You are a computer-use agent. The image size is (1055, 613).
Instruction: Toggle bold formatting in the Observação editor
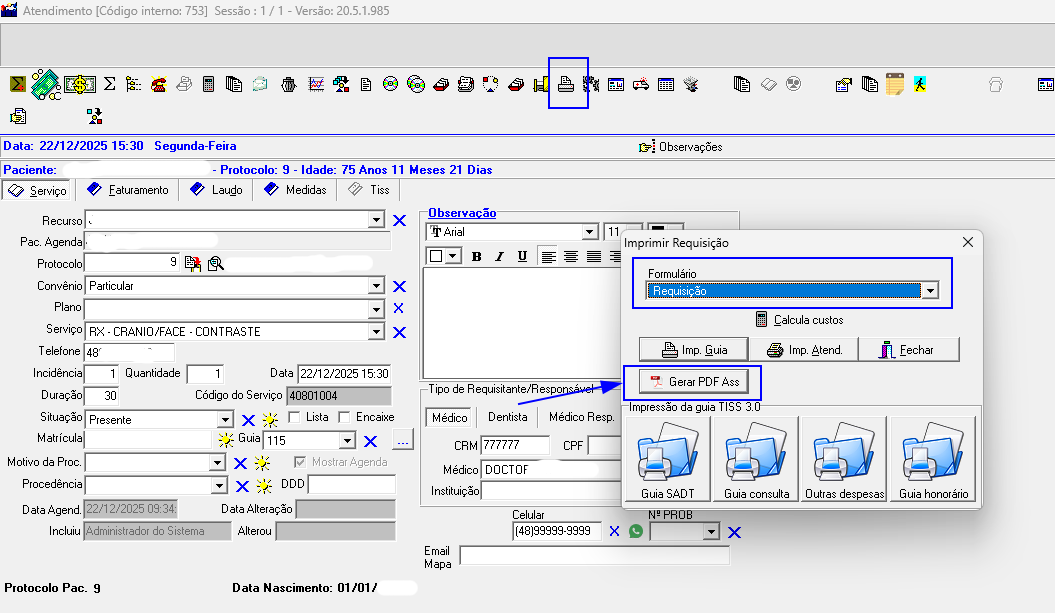477,256
